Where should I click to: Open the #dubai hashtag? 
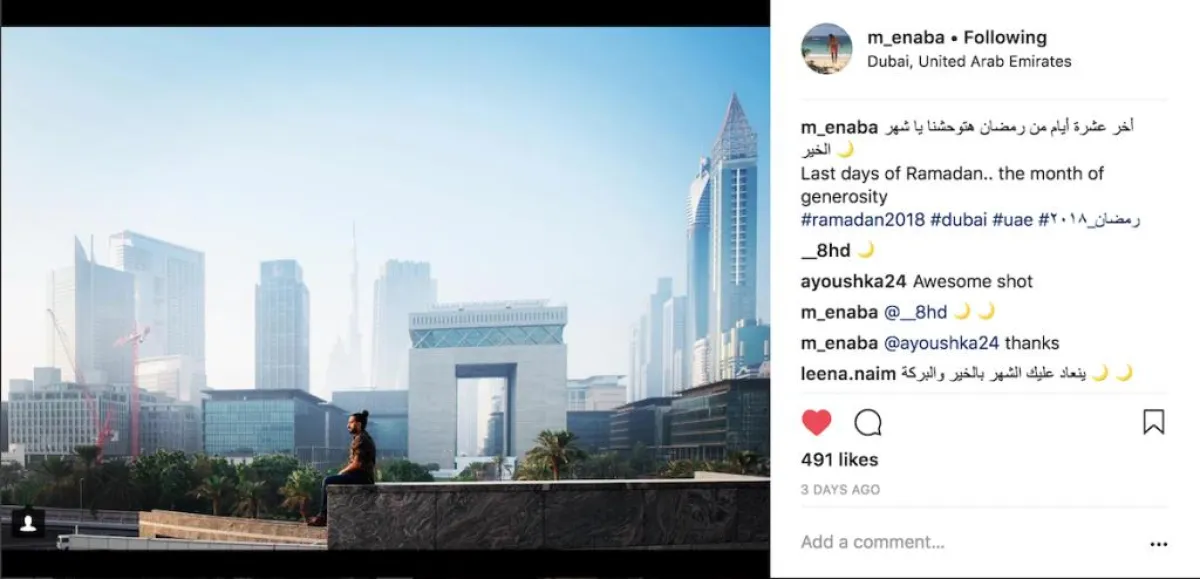pos(959,219)
